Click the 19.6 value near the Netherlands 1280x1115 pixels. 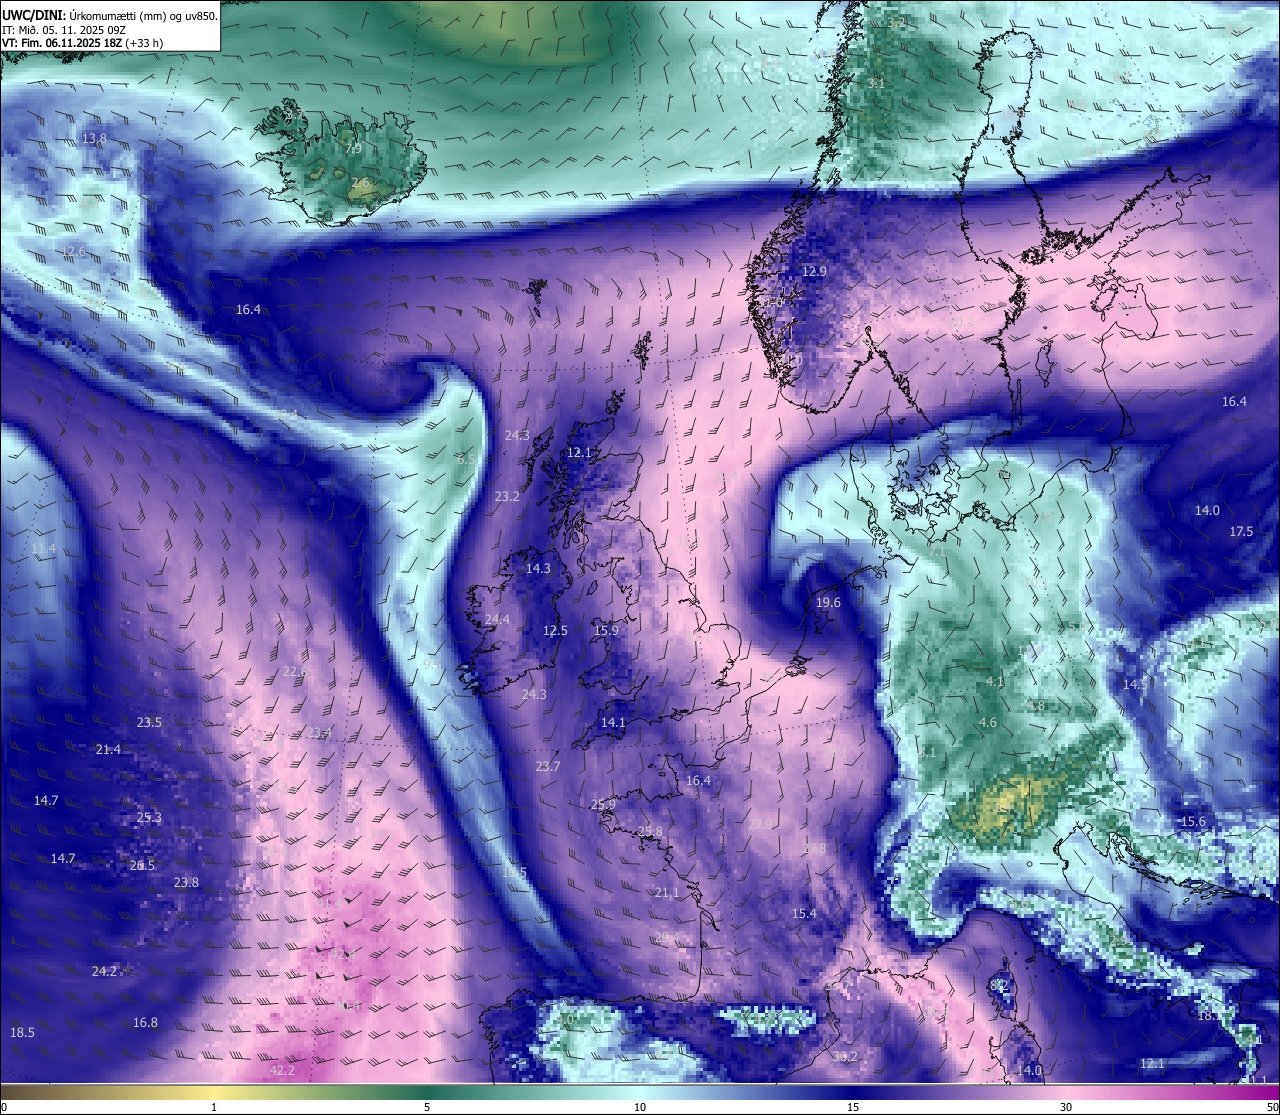point(828,603)
